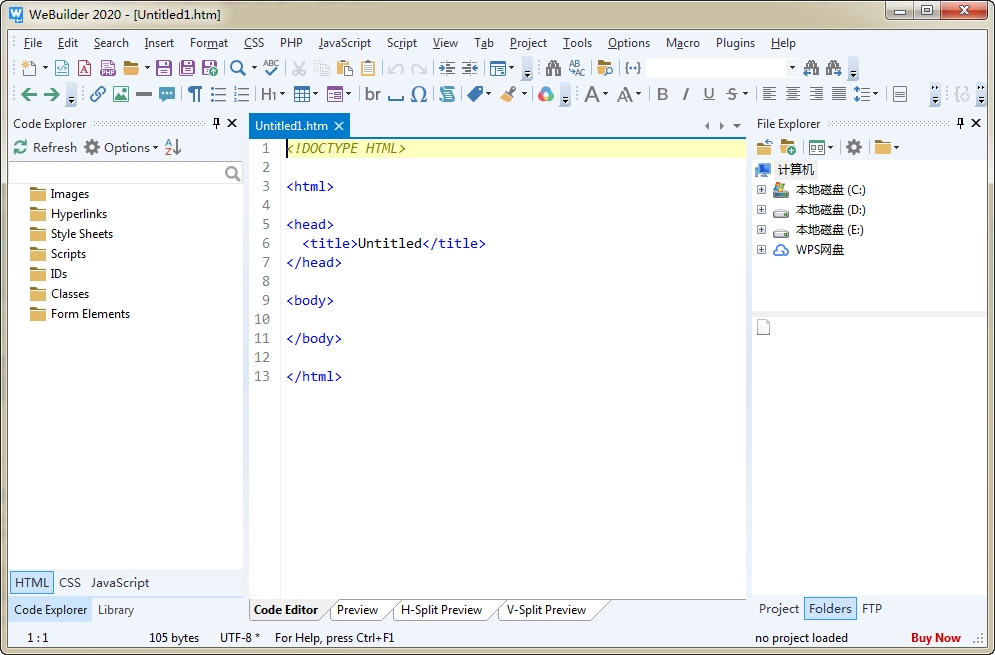Insert a hyperlink using the link icon
This screenshot has height=655, width=995.
tap(97, 94)
